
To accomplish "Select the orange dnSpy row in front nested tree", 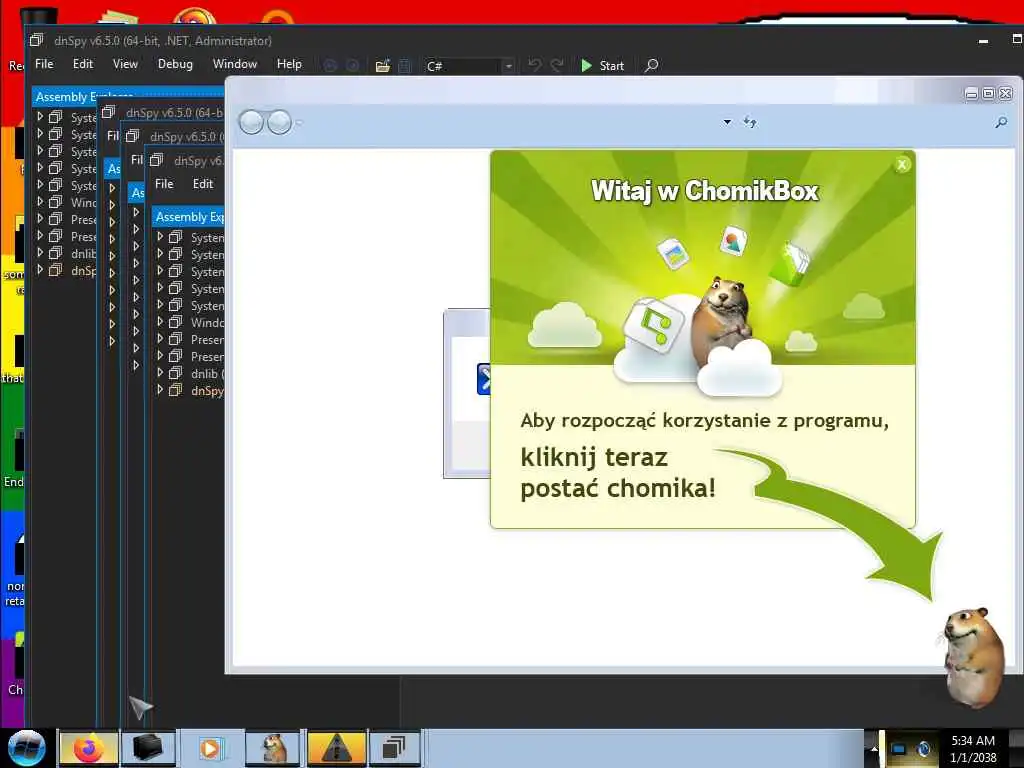I will click(189, 391).
